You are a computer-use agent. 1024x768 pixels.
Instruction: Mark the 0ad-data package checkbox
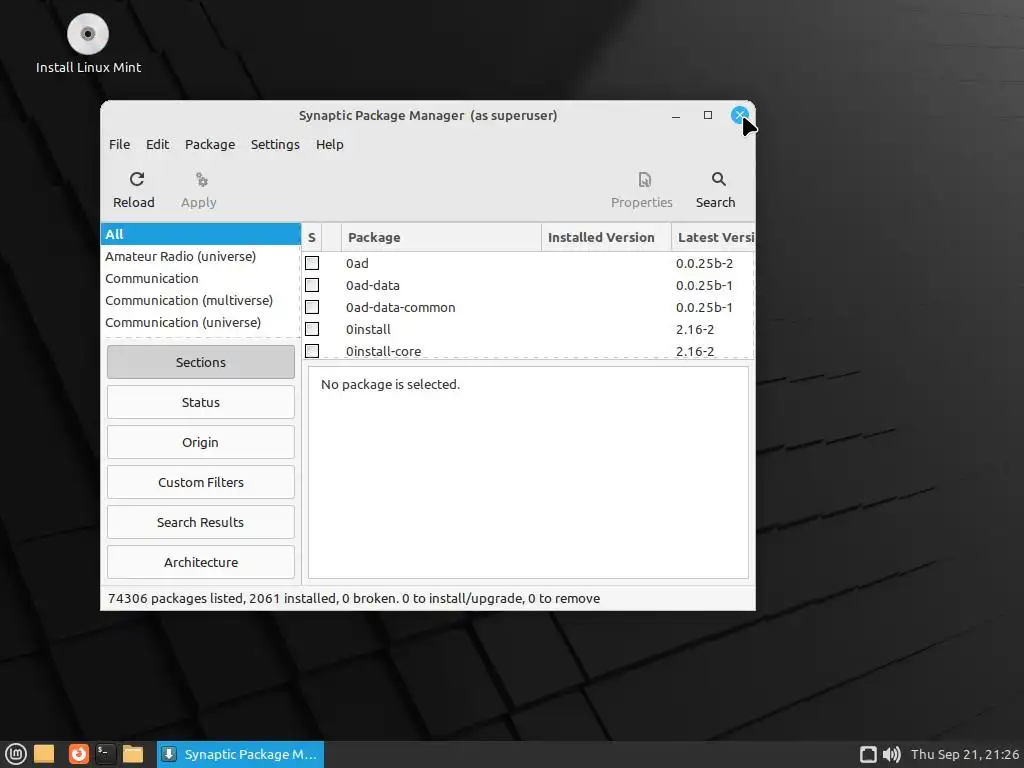312,285
